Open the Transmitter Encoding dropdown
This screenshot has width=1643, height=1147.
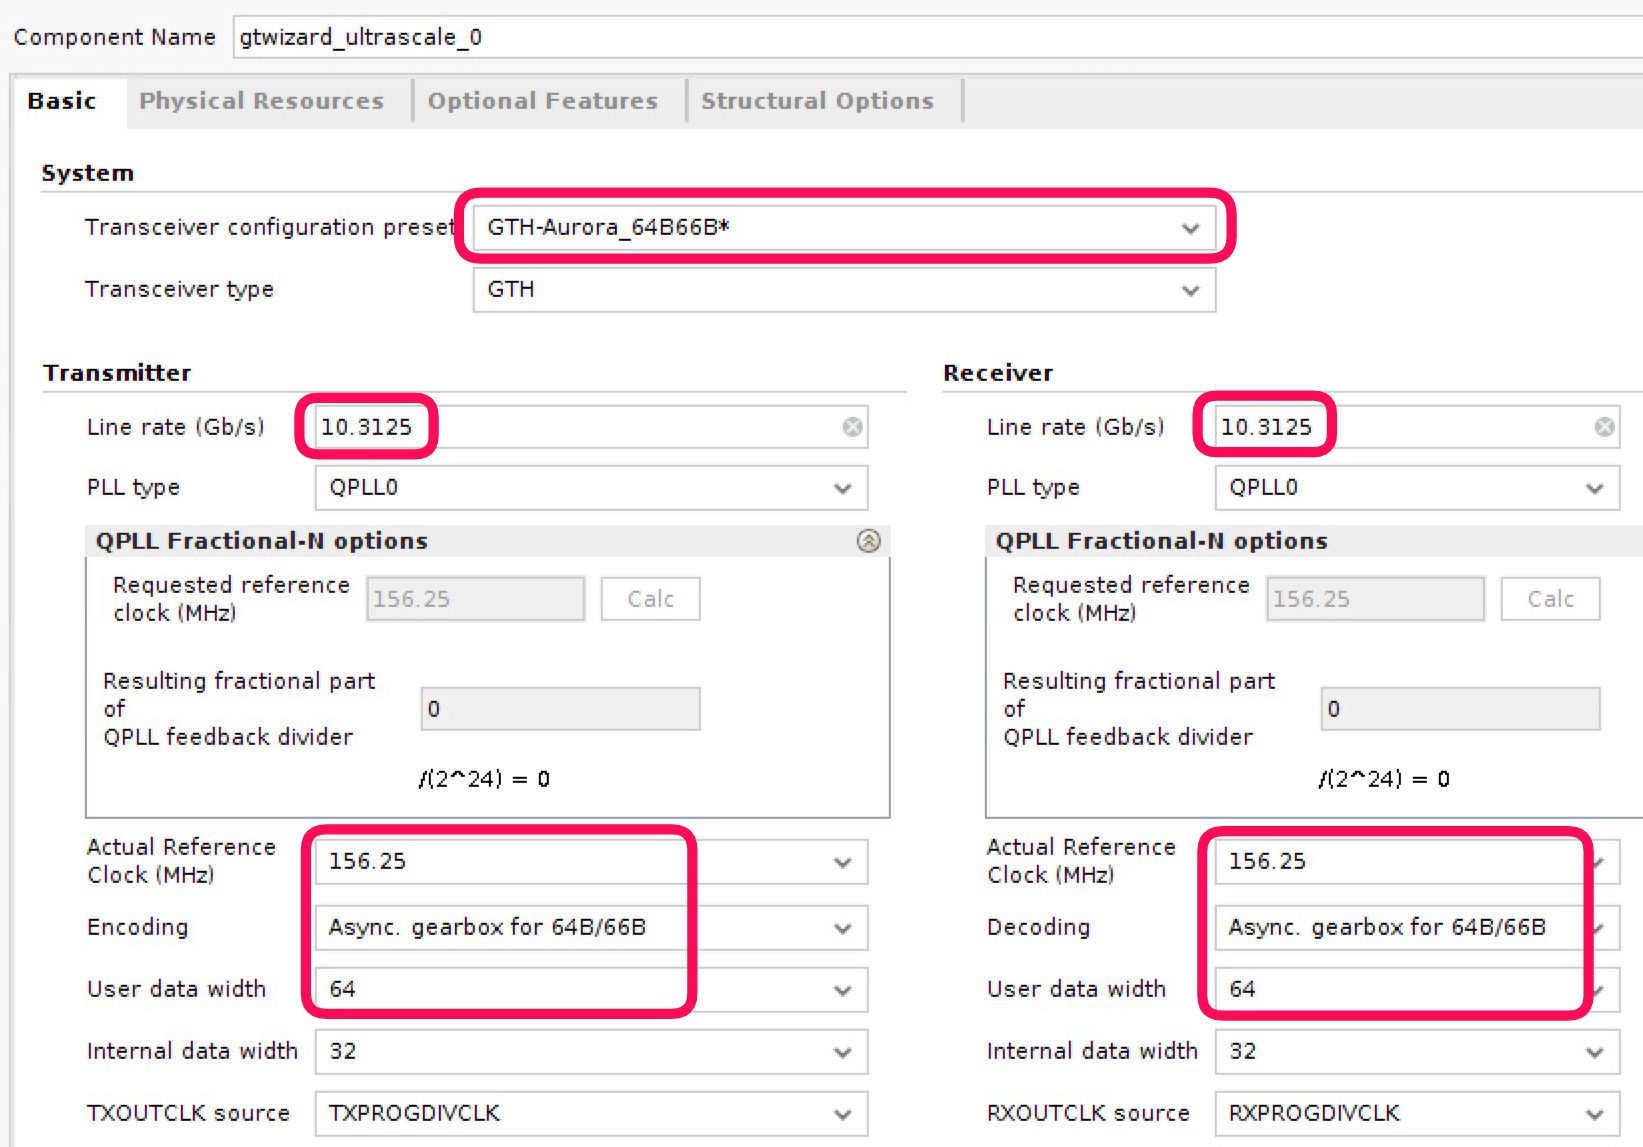click(842, 928)
